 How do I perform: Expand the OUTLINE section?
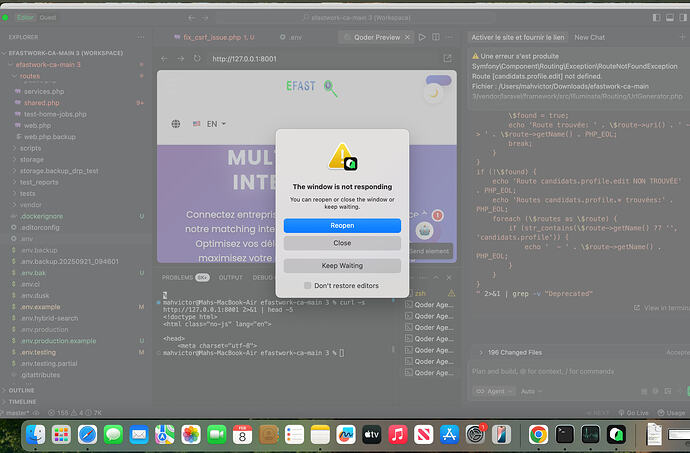coord(21,390)
